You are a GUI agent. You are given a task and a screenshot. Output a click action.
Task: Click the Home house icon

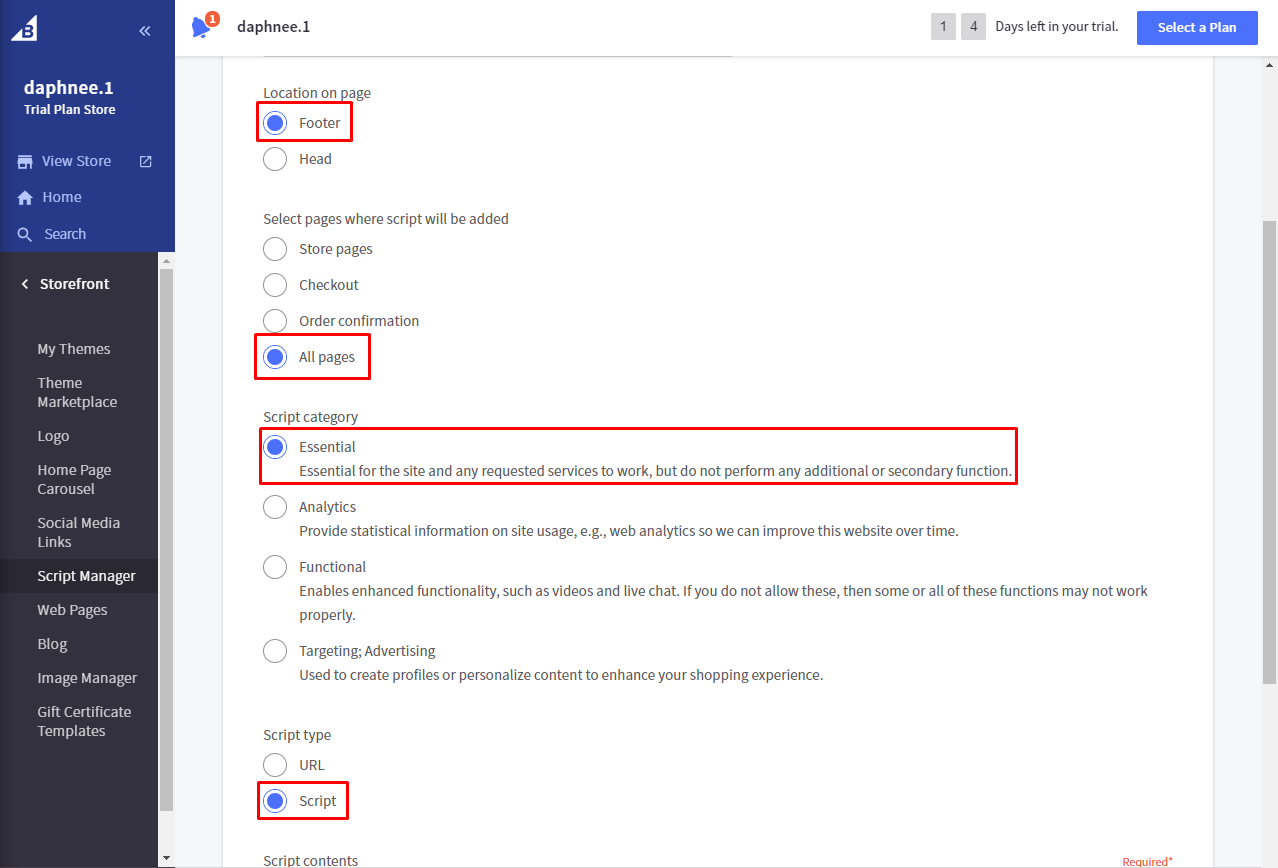click(25, 198)
